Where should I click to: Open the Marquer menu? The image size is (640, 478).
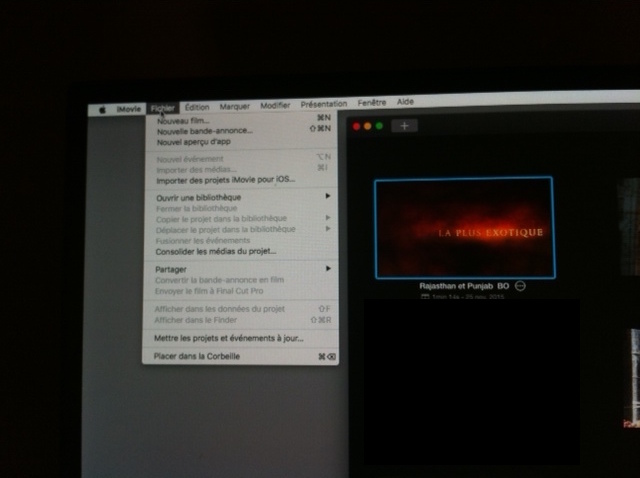(235, 106)
